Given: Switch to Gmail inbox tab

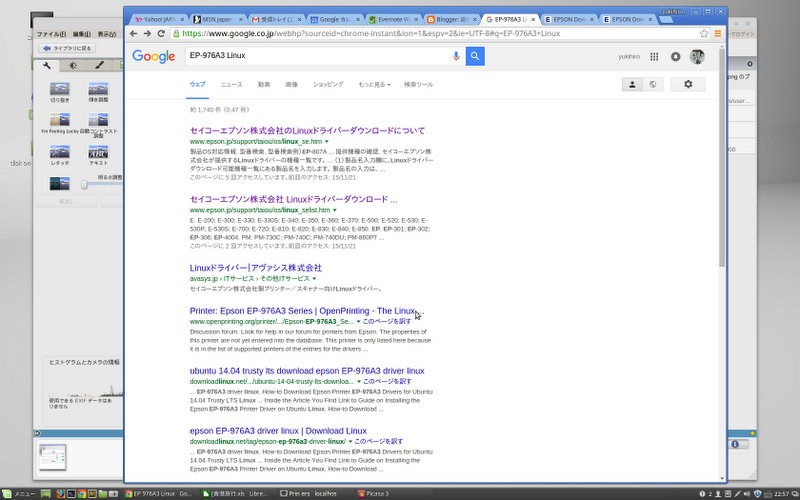Looking at the screenshot, I should click(276, 19).
